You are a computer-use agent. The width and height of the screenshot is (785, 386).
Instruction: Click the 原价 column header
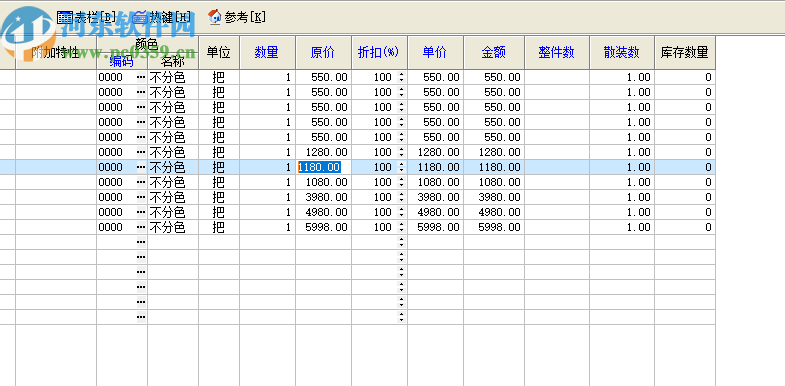pos(323,52)
